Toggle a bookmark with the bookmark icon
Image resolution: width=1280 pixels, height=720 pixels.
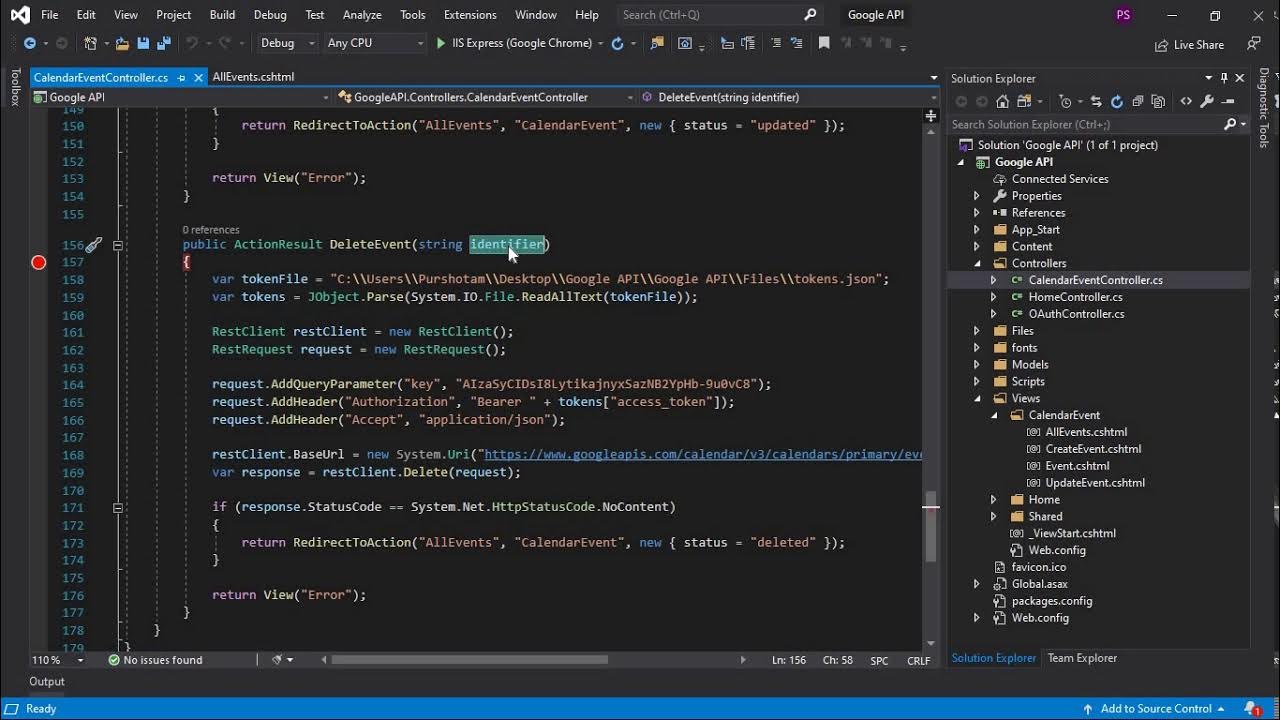[x=824, y=43]
